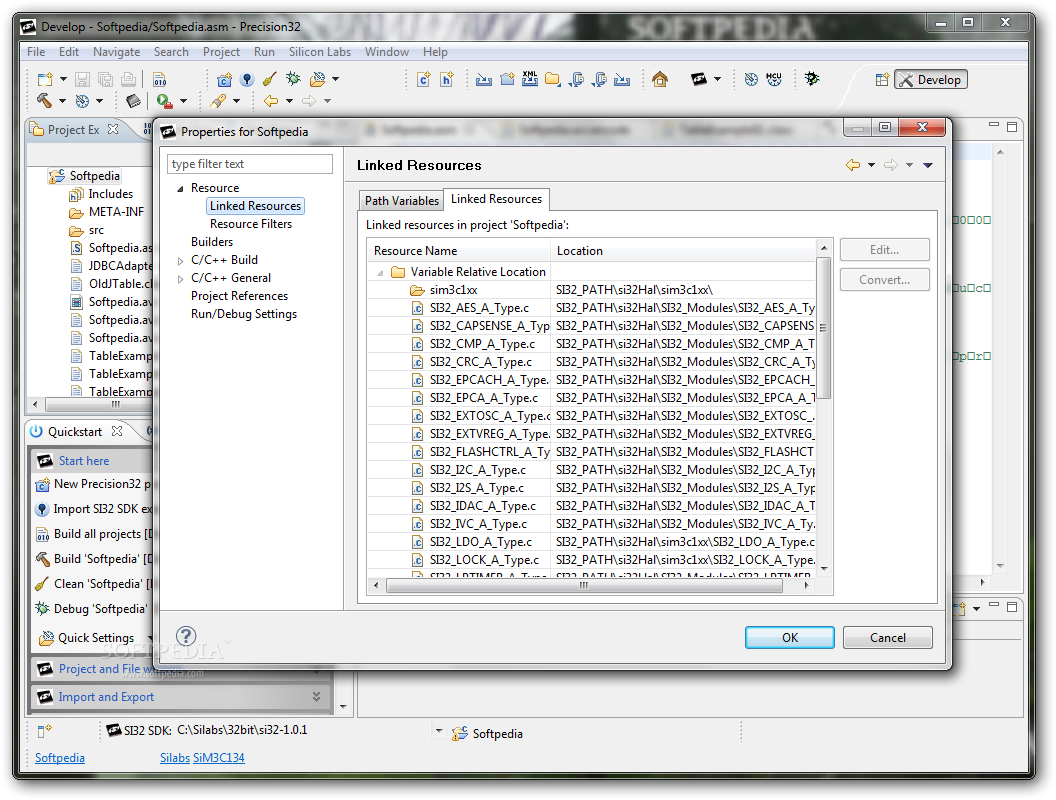
Task: Click the XML import toolbar icon
Action: point(530,79)
